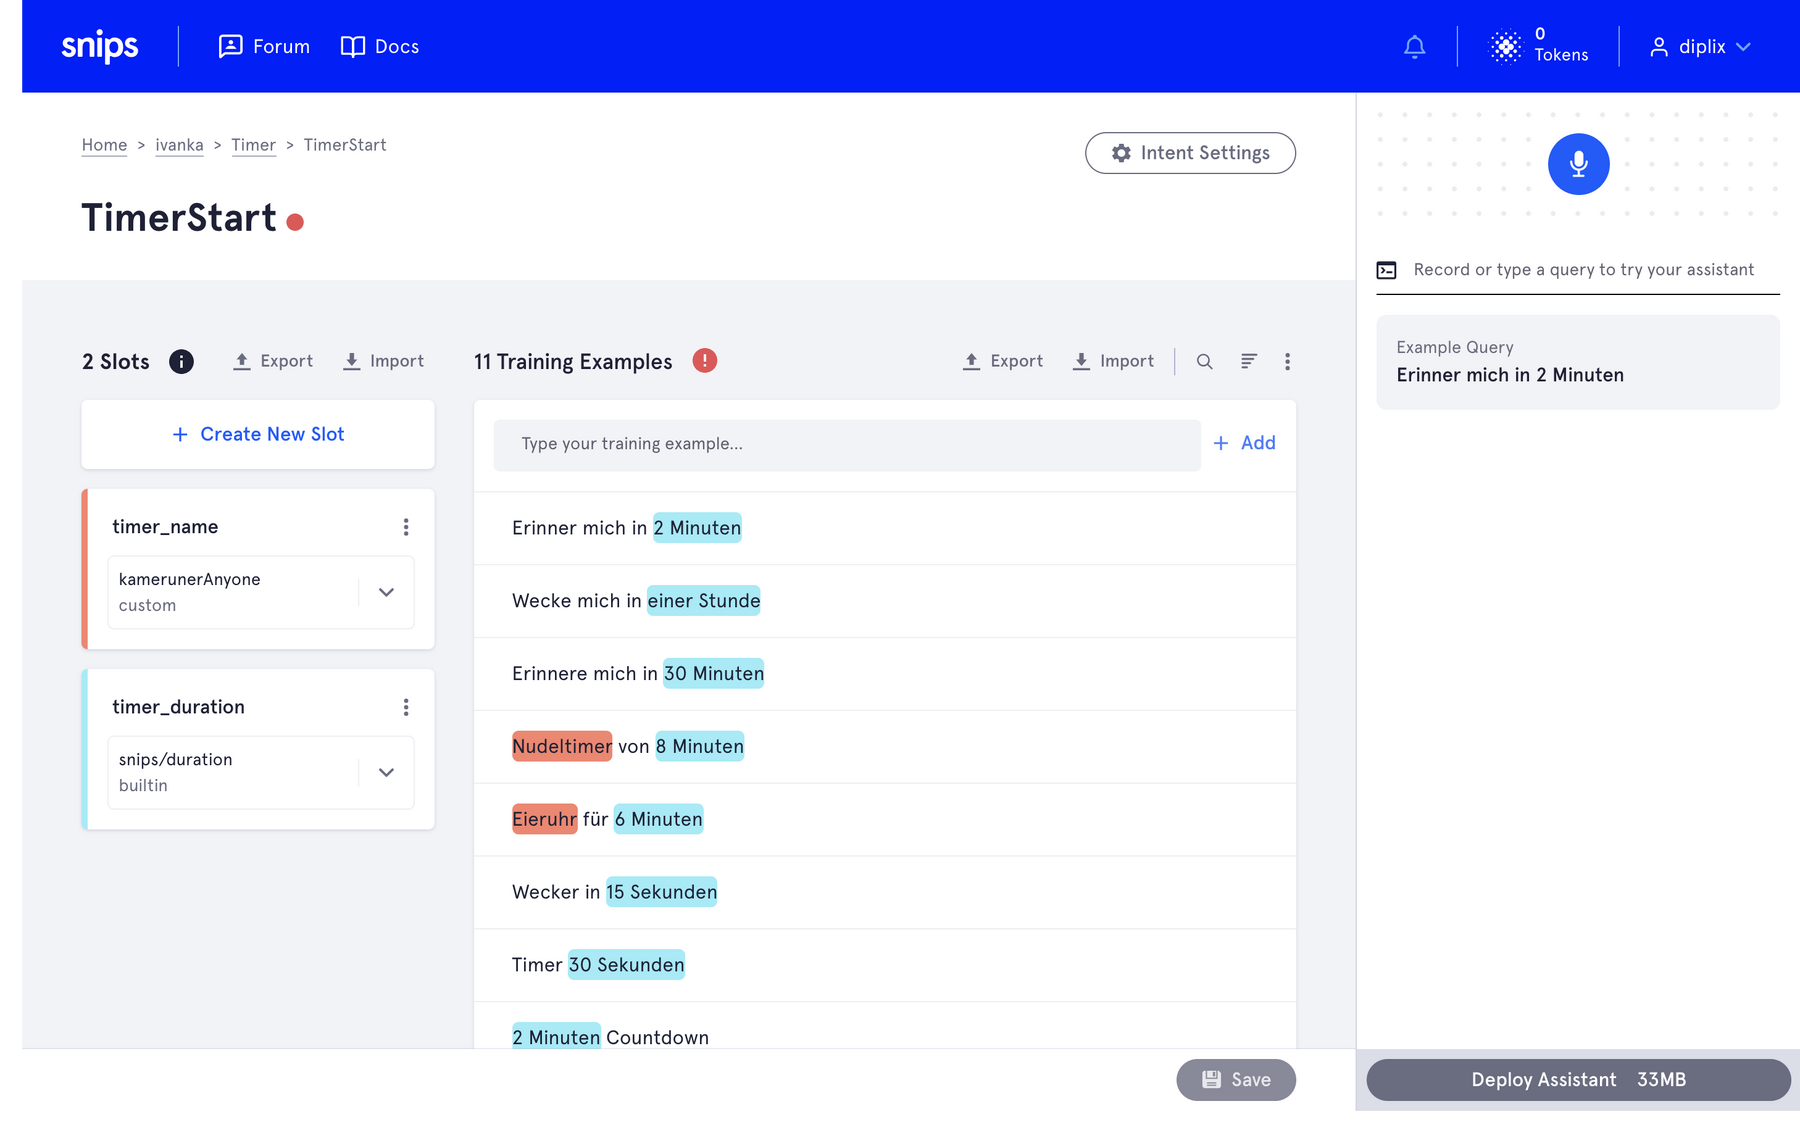Screen dimensions: 1800x1138
Task: Click the training examples warning icon
Action: coord(704,361)
